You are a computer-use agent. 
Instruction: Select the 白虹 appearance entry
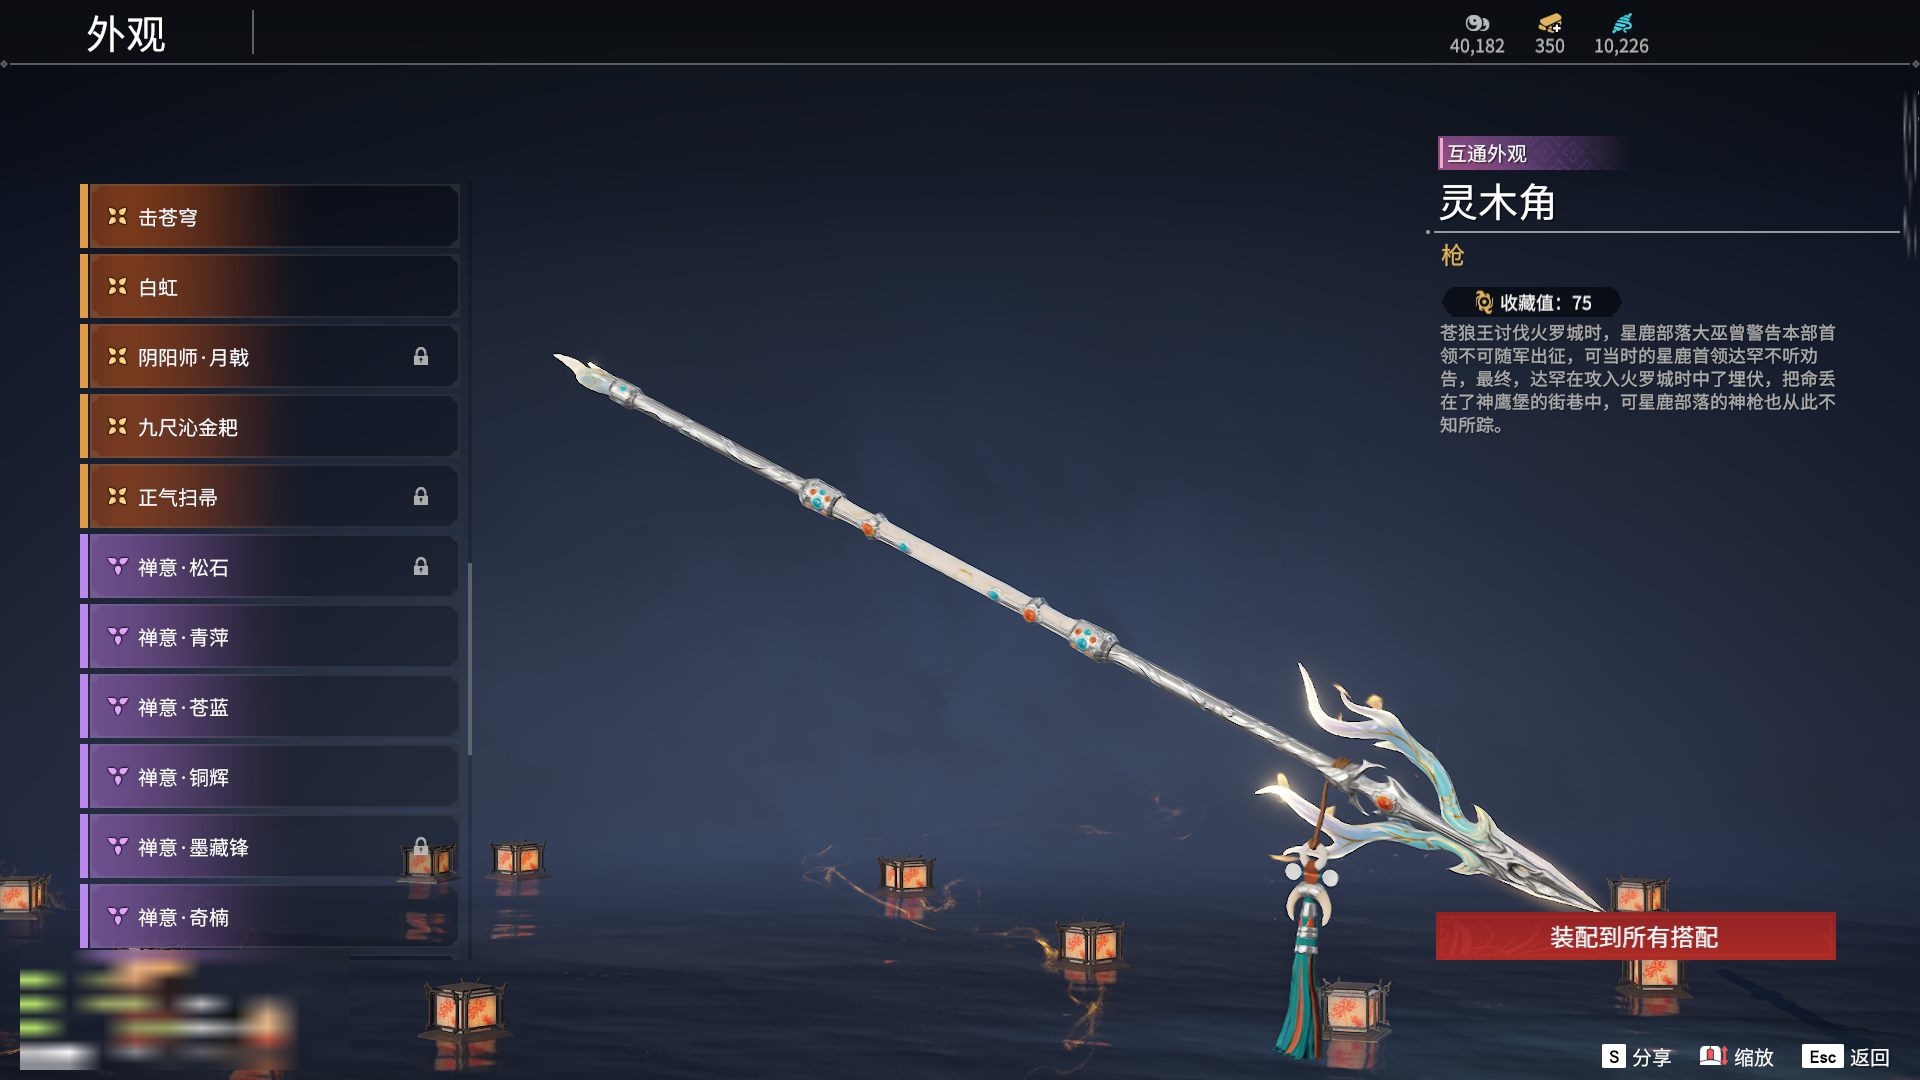click(270, 287)
